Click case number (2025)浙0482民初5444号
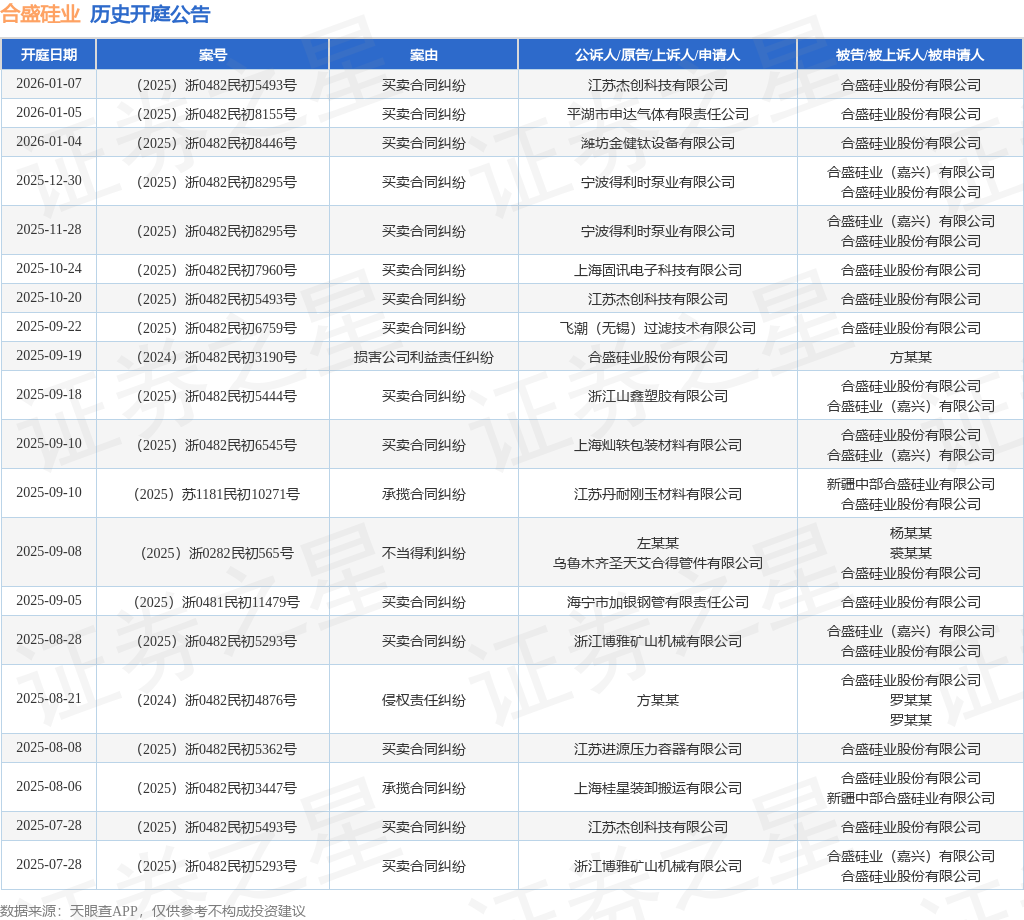Screen dimensions: 1024x920 coord(216,396)
